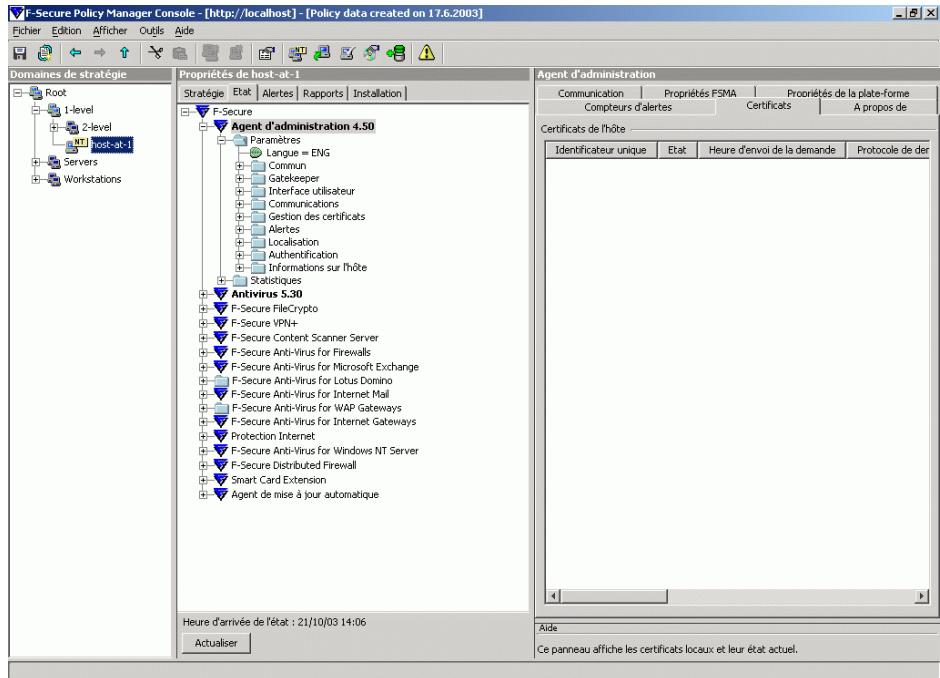This screenshot has height=678, width=940.
Task: Expand the Workstations domain node
Action: [36, 179]
